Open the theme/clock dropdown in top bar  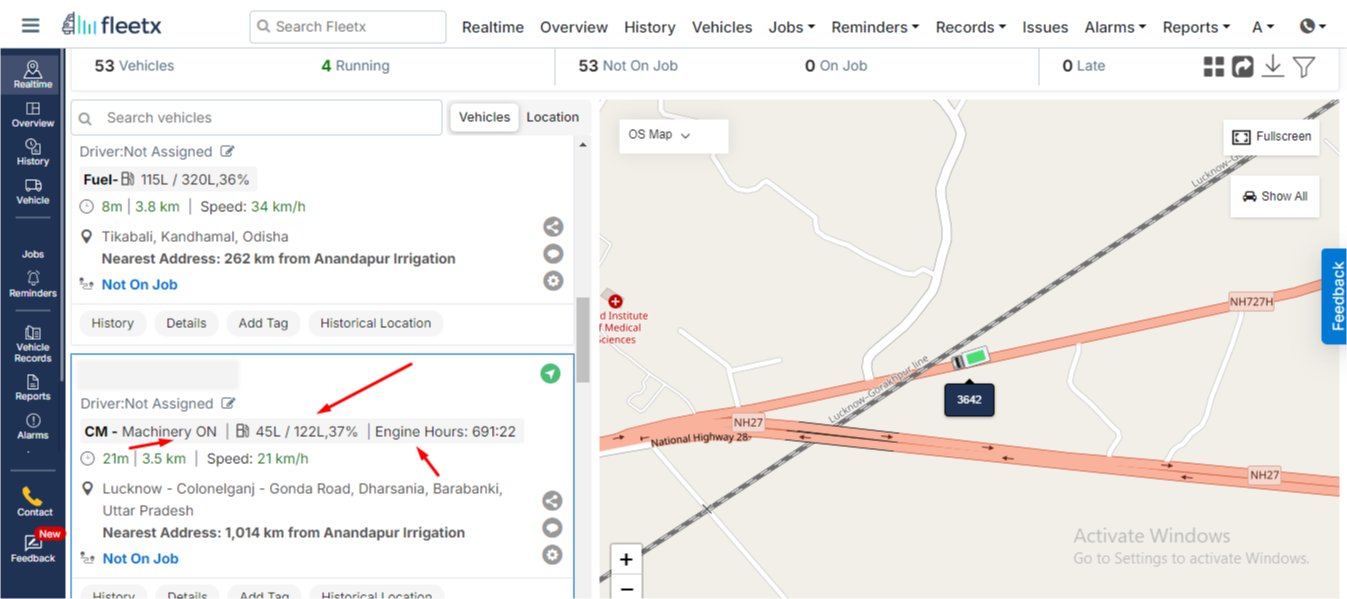tap(1313, 27)
